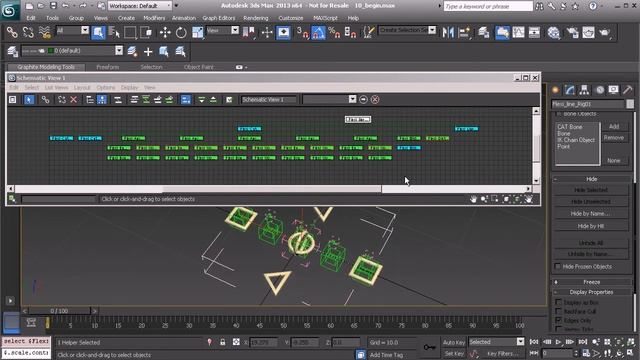Open the bookmark dropdown in Schematic View
The image size is (640, 360).
[x=353, y=99]
